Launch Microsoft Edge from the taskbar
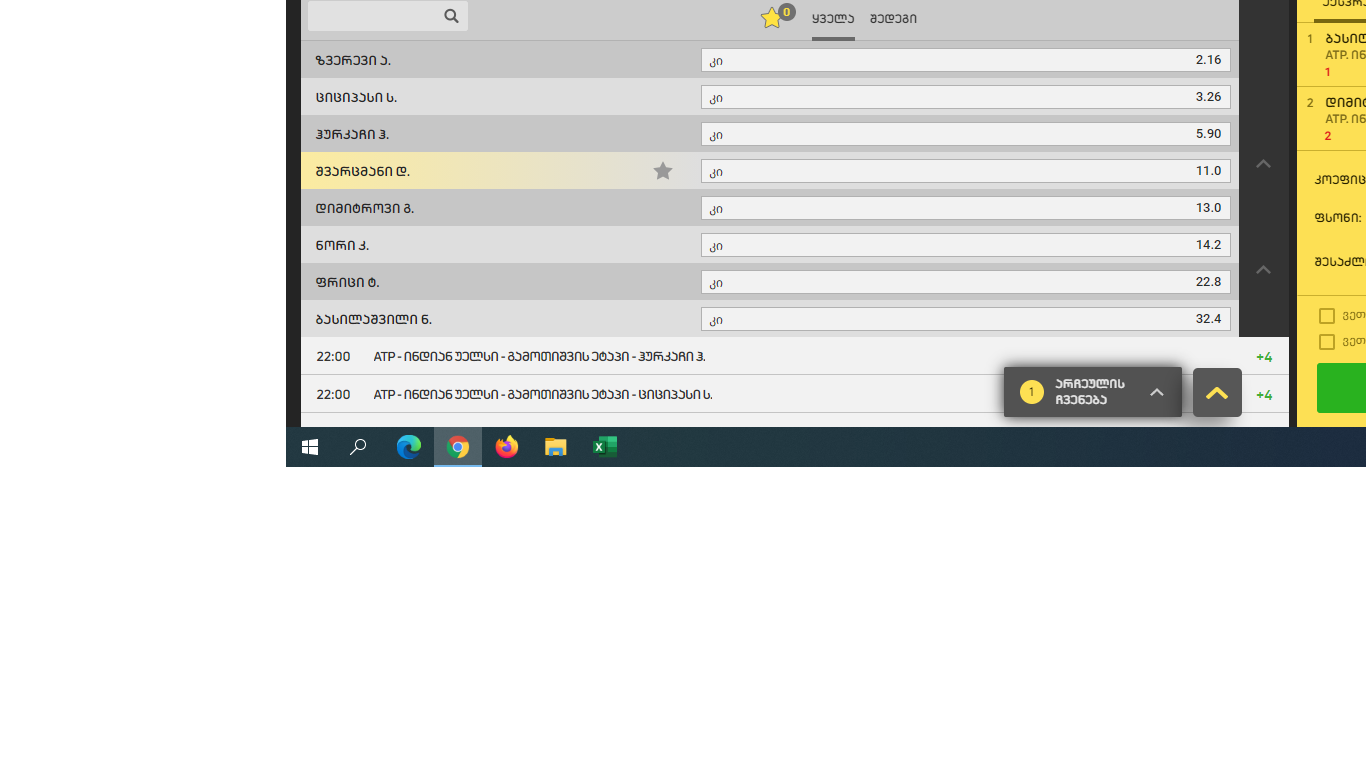The image size is (1366, 768). pyautogui.click(x=409, y=447)
